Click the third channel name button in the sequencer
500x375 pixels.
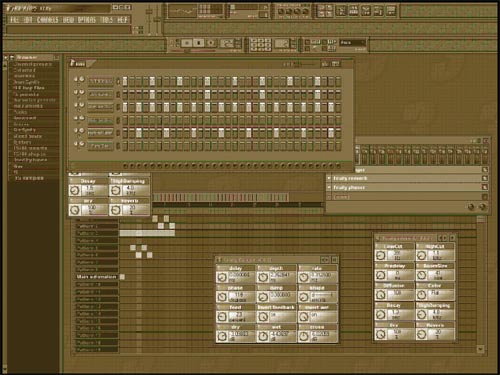point(100,107)
